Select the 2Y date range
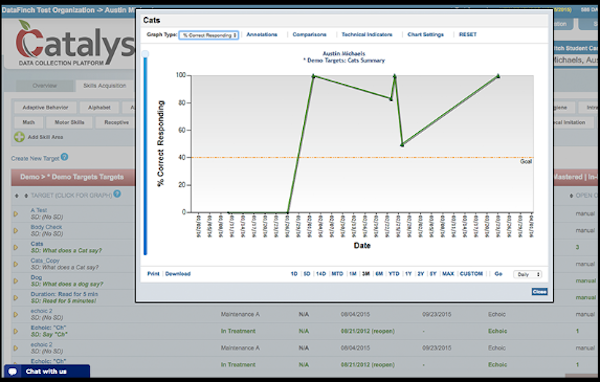The height and width of the screenshot is (382, 600). coord(421,274)
